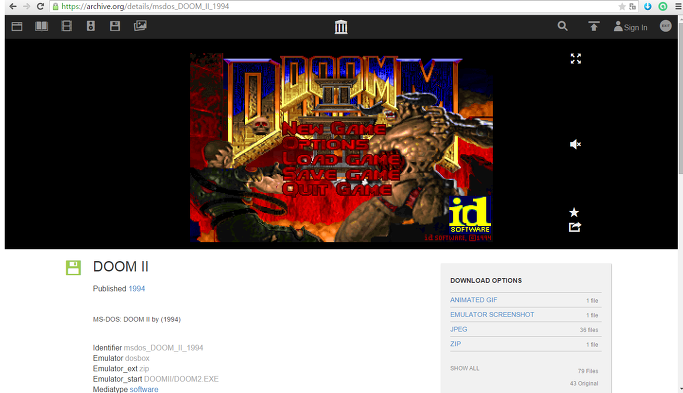Image resolution: width=683 pixels, height=393 pixels.
Task: Select Options in DOOM menu
Action: 326,144
